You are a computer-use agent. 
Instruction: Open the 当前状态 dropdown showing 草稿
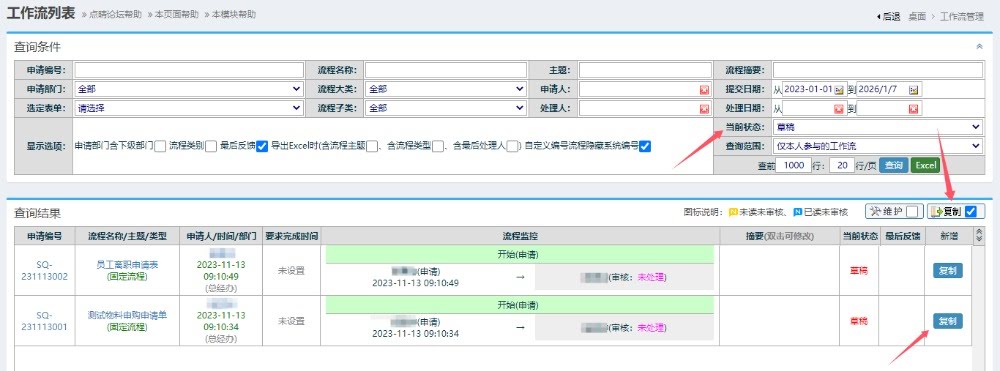pyautogui.click(x=878, y=127)
